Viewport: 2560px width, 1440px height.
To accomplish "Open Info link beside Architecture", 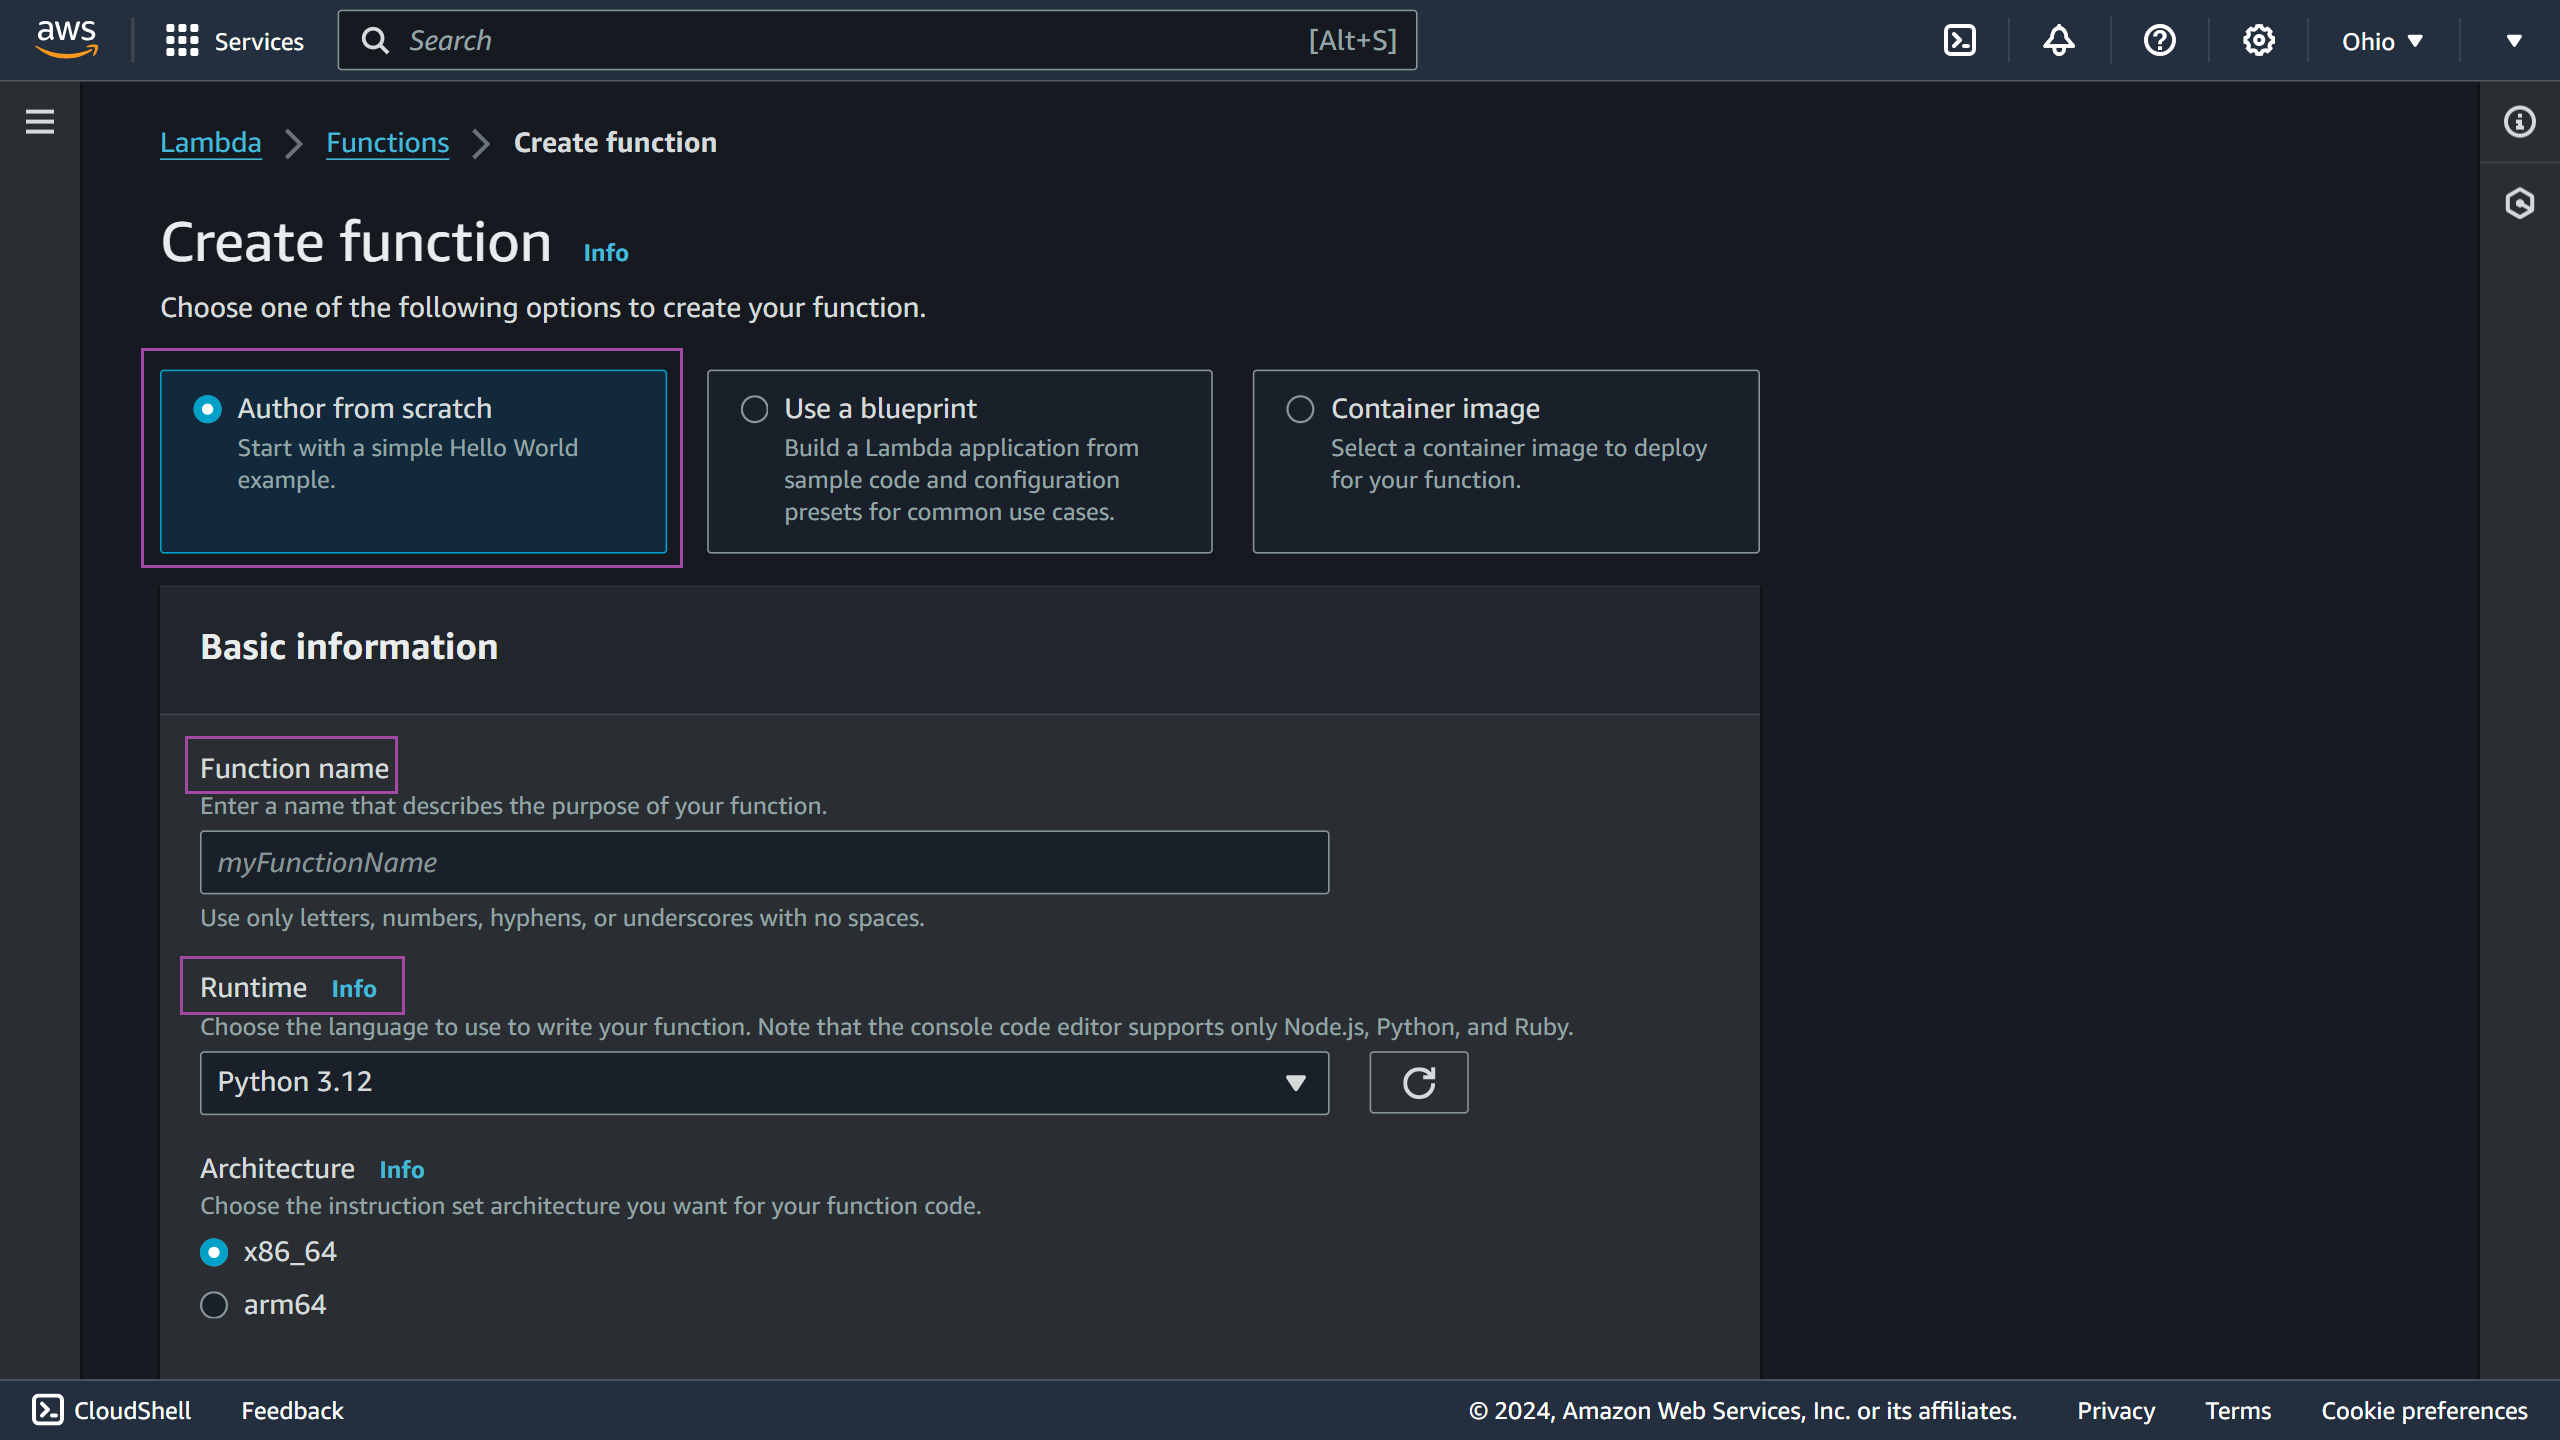I will (402, 1170).
